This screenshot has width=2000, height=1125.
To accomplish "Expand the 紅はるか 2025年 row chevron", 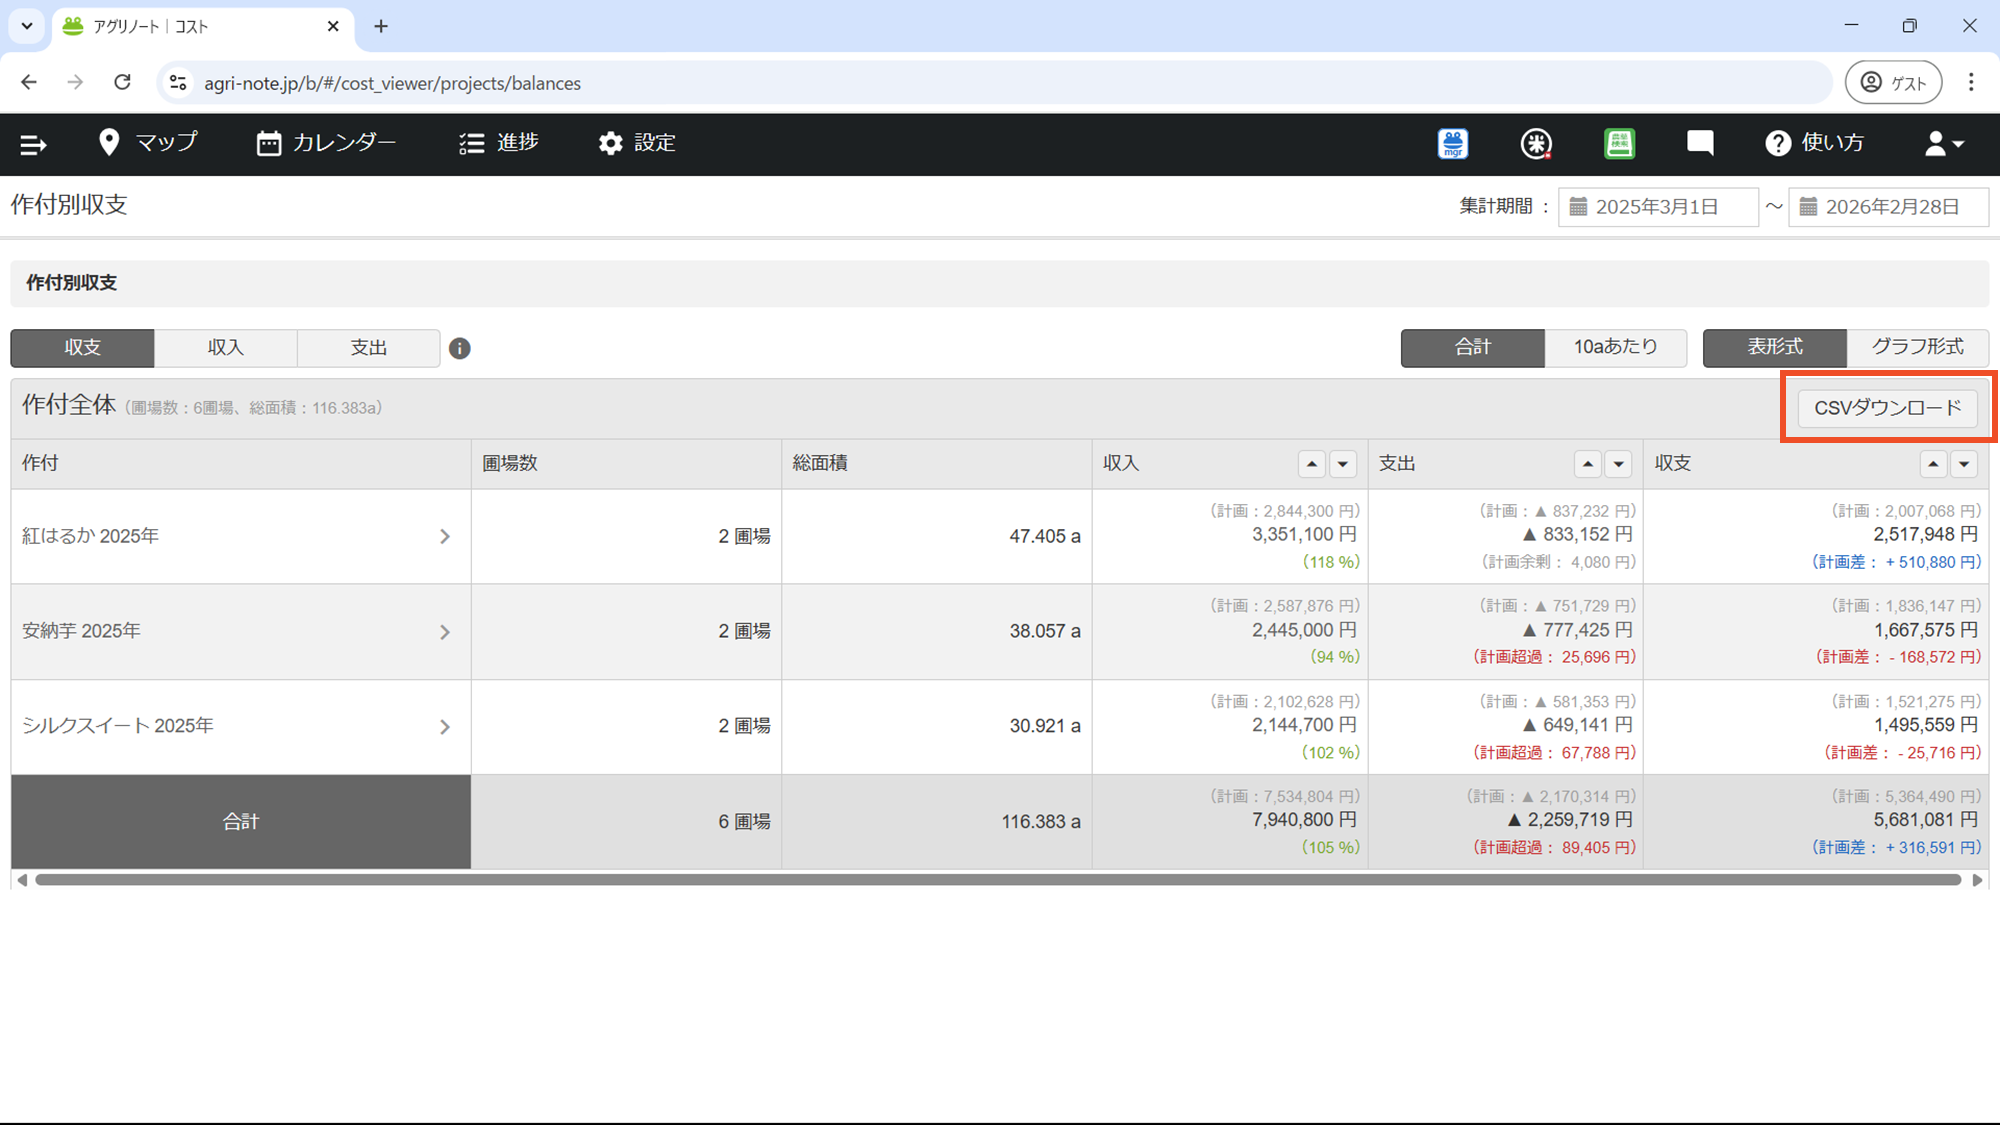I will (445, 537).
